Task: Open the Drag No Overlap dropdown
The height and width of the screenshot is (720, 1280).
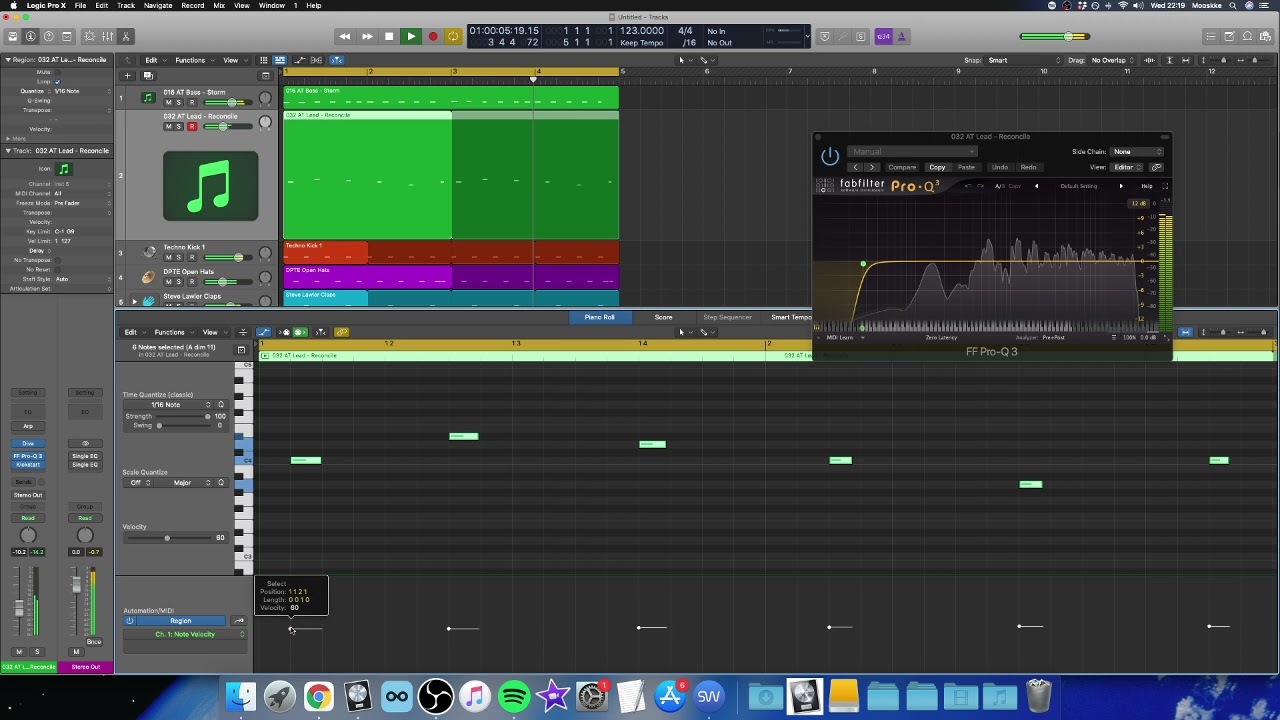Action: (x=1113, y=60)
